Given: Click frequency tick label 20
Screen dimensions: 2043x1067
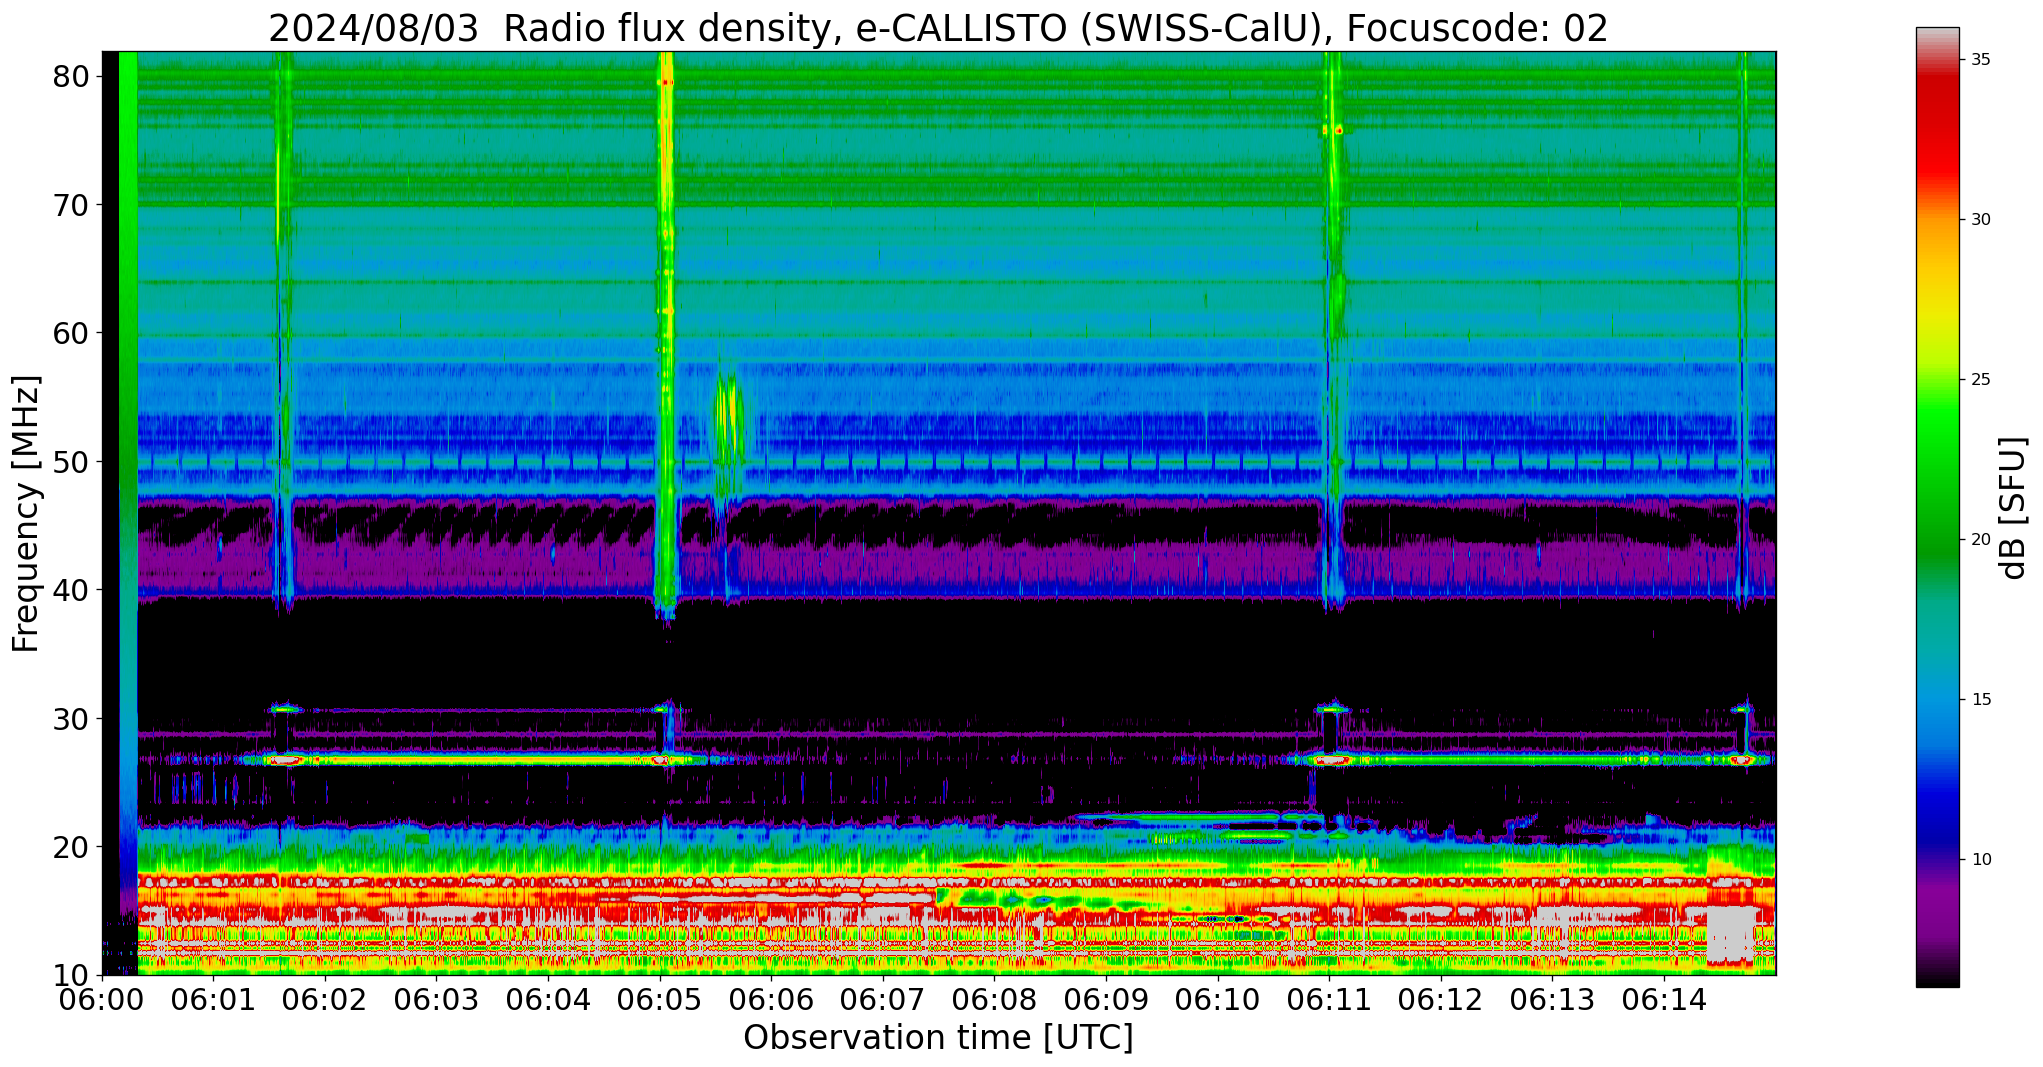Looking at the screenshot, I should point(72,847).
